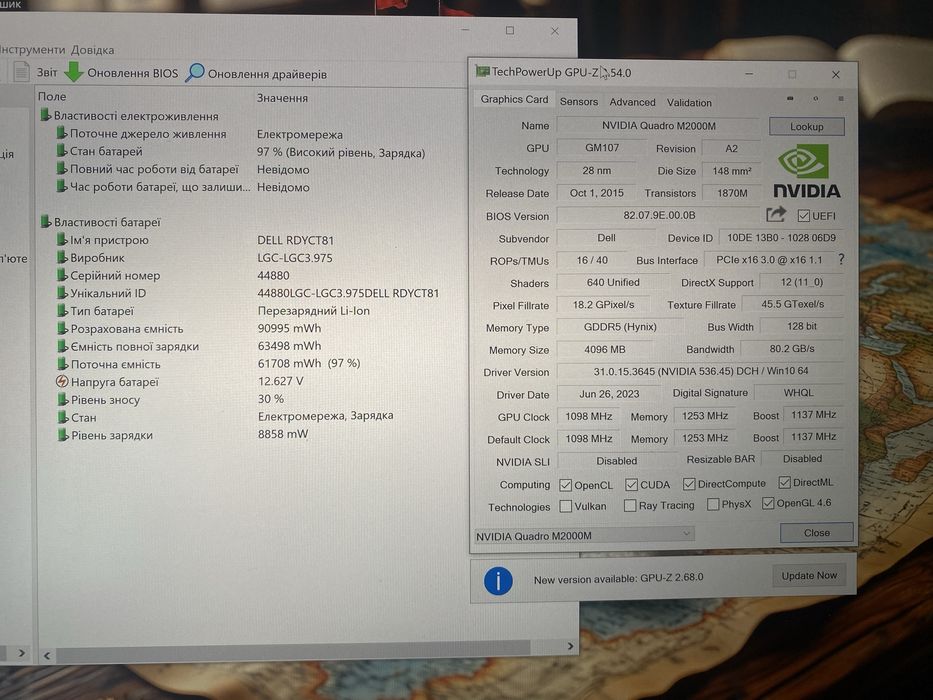Click the report page icon in toolbar
The image size is (933, 700).
coord(21,71)
